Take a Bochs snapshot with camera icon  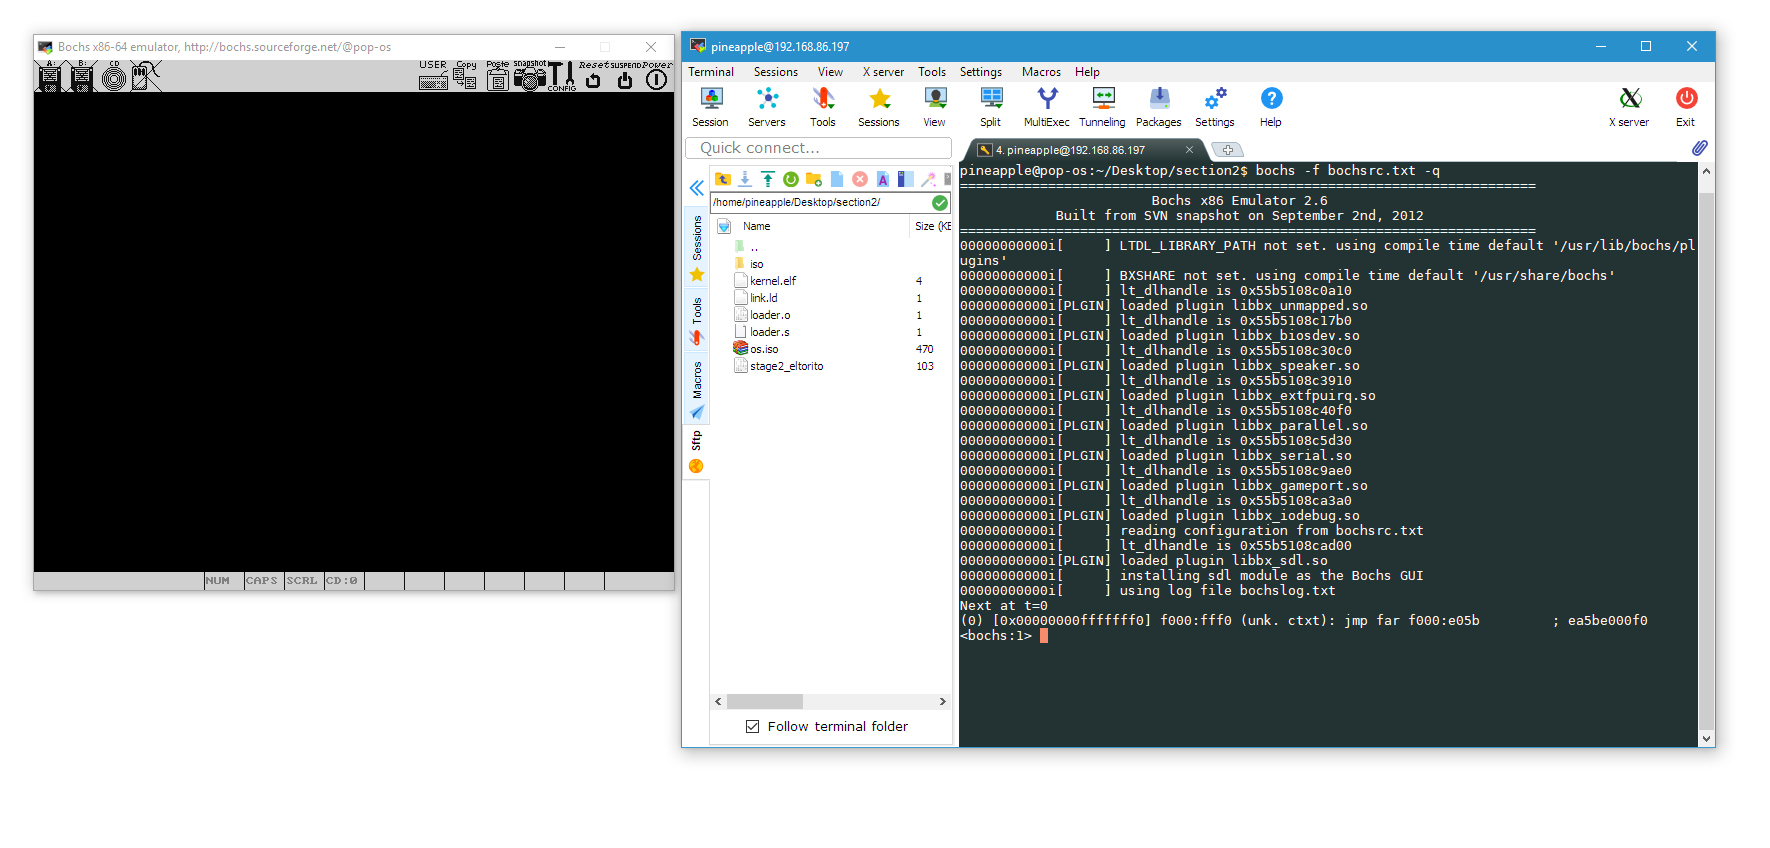point(530,76)
